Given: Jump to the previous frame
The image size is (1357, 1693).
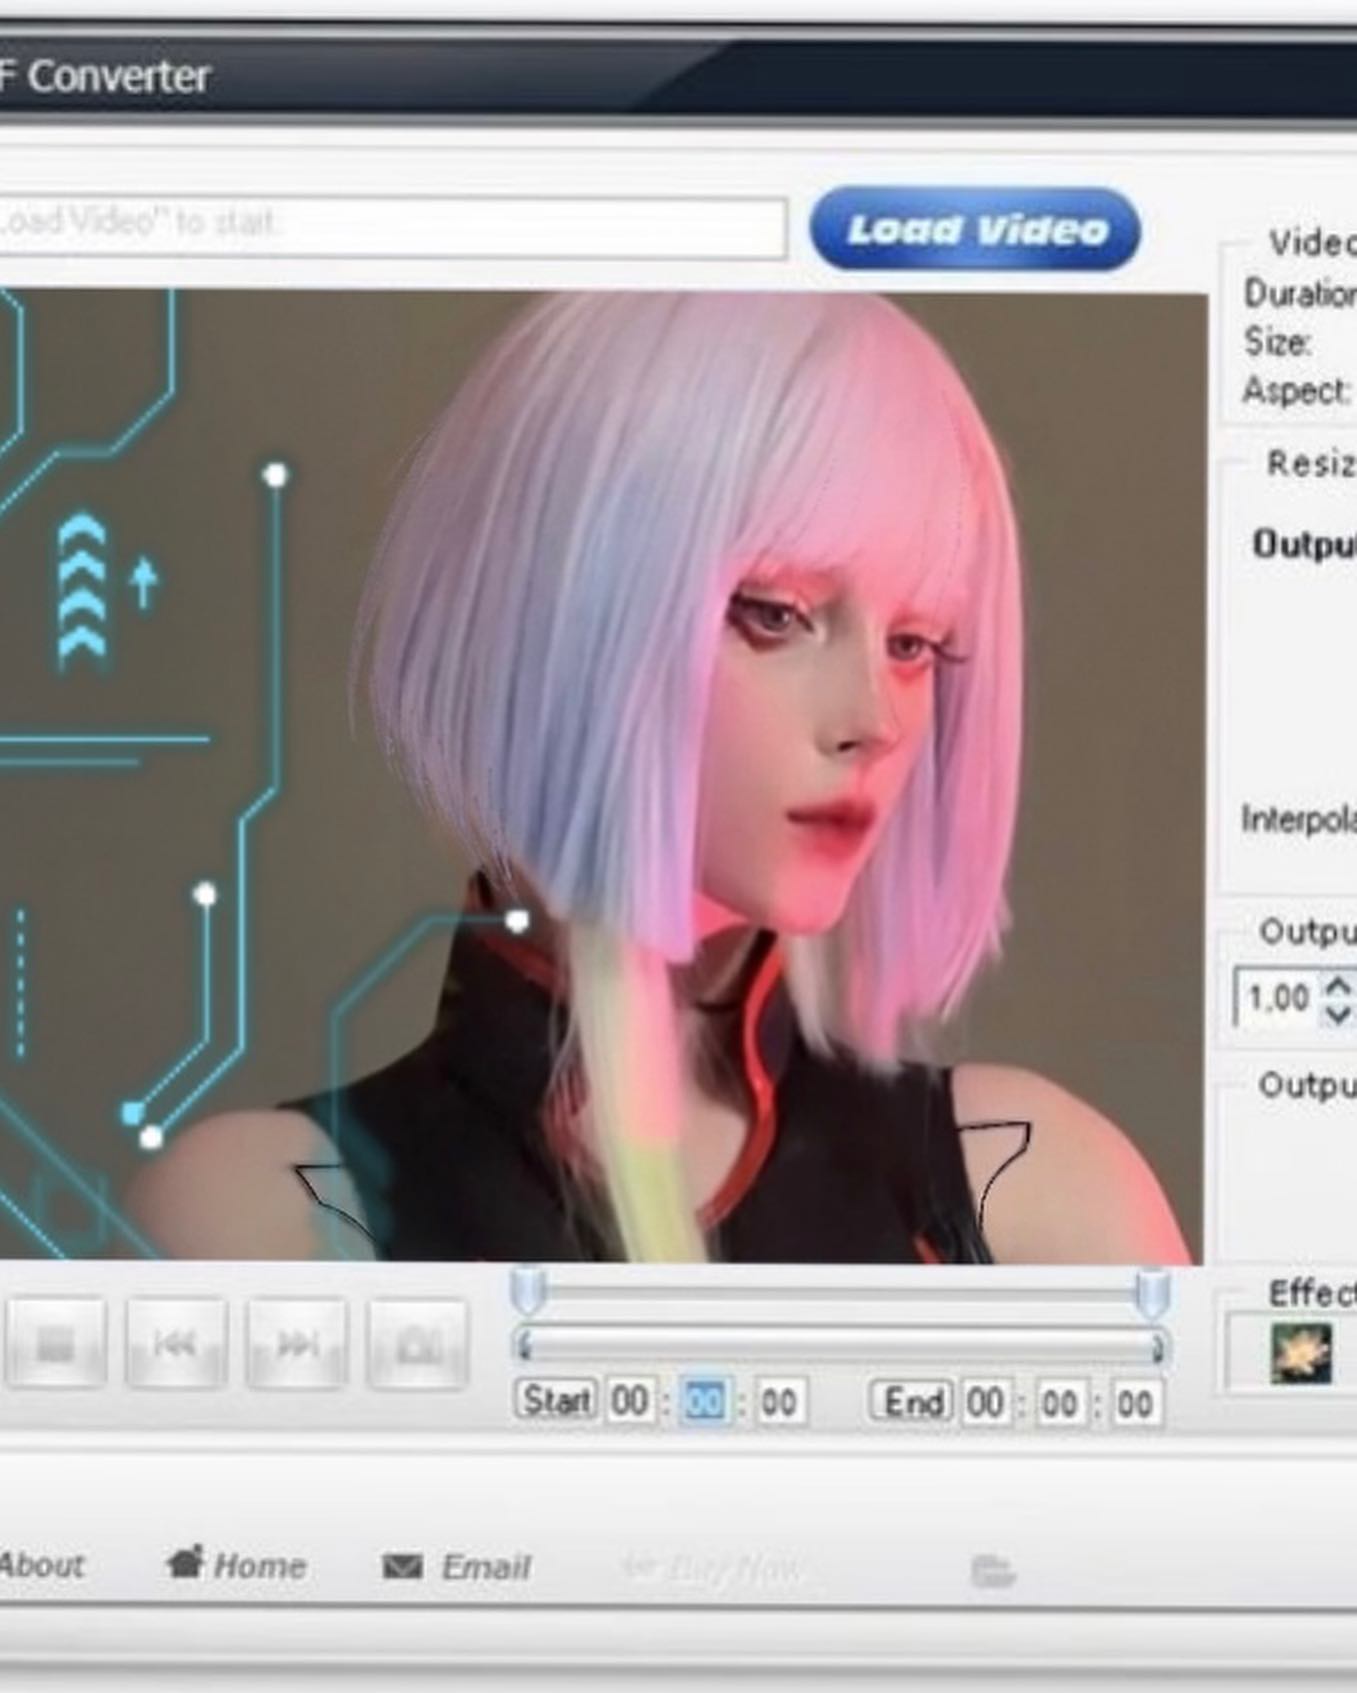Looking at the screenshot, I should tap(176, 1345).
